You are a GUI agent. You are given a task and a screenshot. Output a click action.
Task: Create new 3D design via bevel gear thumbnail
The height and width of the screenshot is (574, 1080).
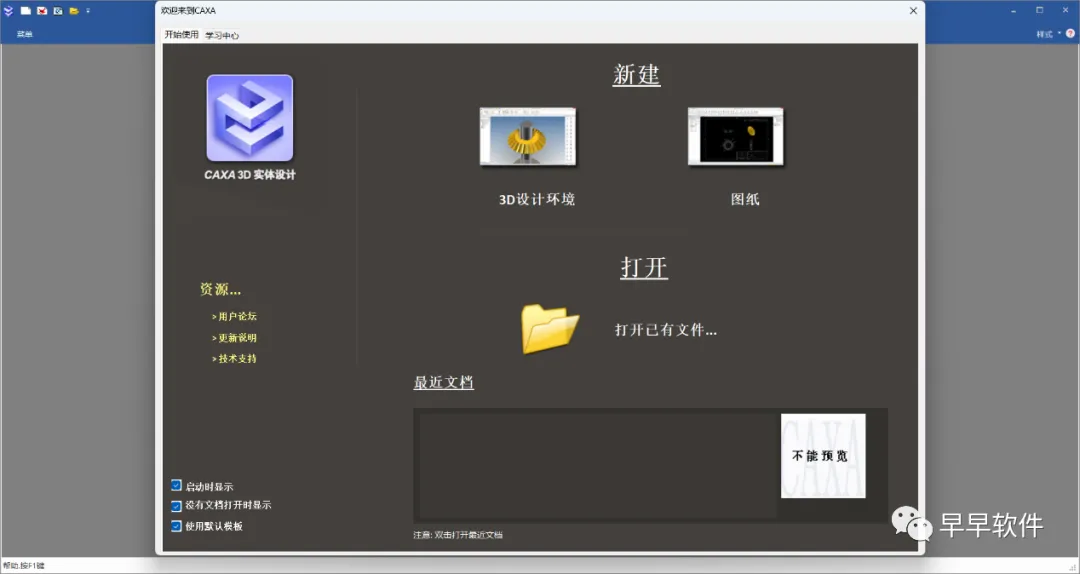528,136
